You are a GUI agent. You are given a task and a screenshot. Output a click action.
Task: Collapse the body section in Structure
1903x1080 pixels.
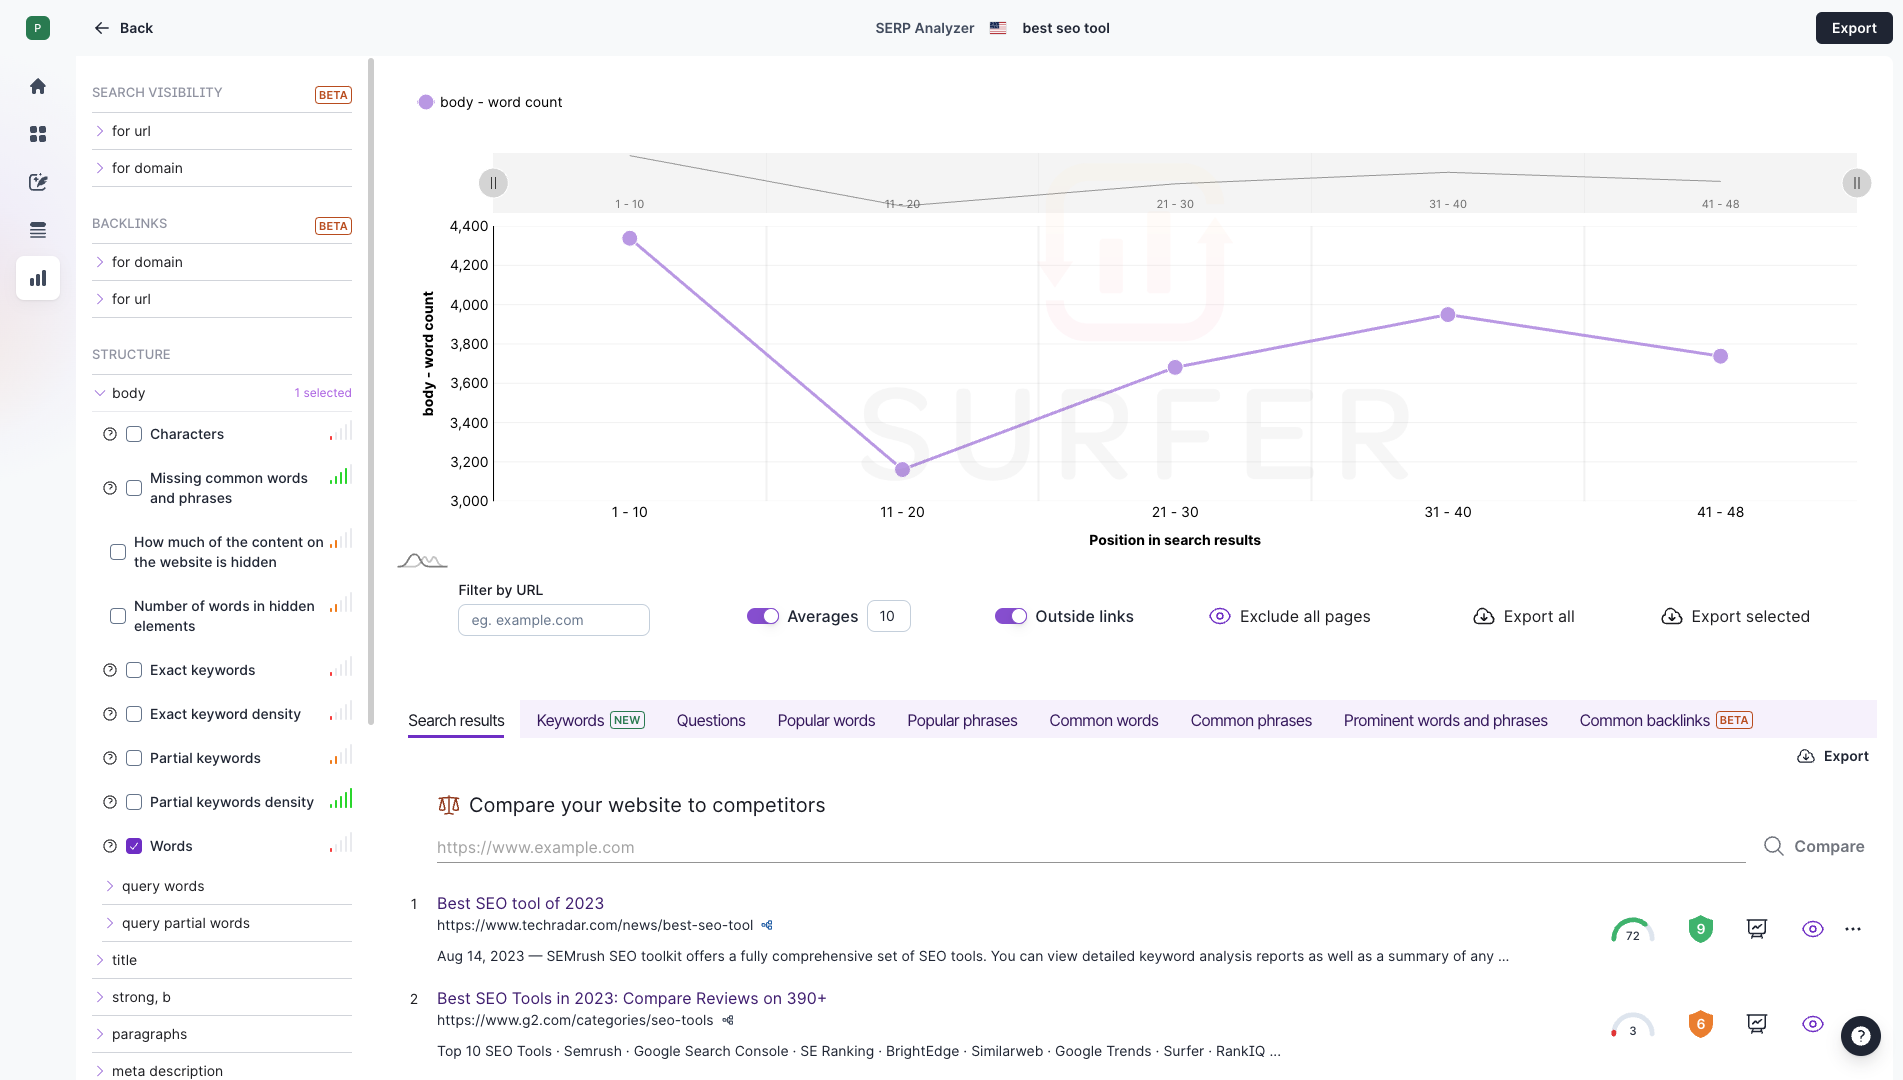point(99,393)
